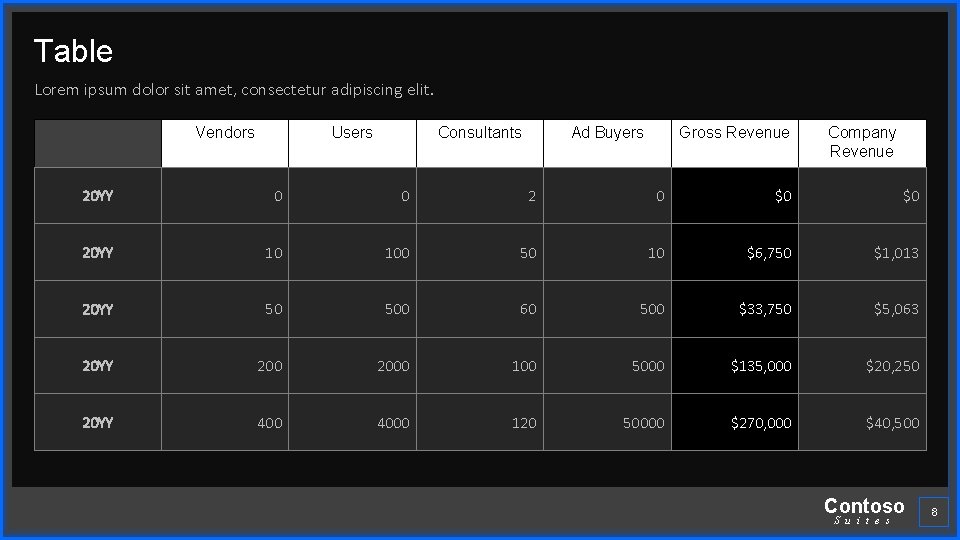The height and width of the screenshot is (540, 960).
Task: Click the first 20YY row label
Action: 98,196
